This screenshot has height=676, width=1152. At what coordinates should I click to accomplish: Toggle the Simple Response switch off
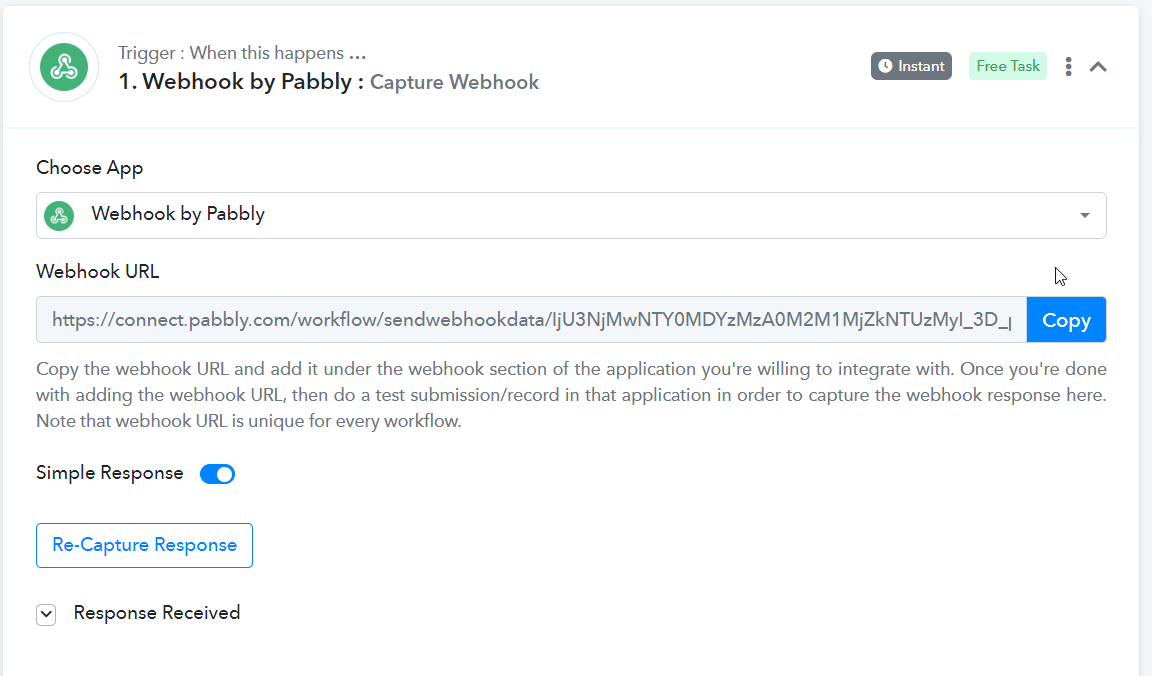pyautogui.click(x=217, y=474)
